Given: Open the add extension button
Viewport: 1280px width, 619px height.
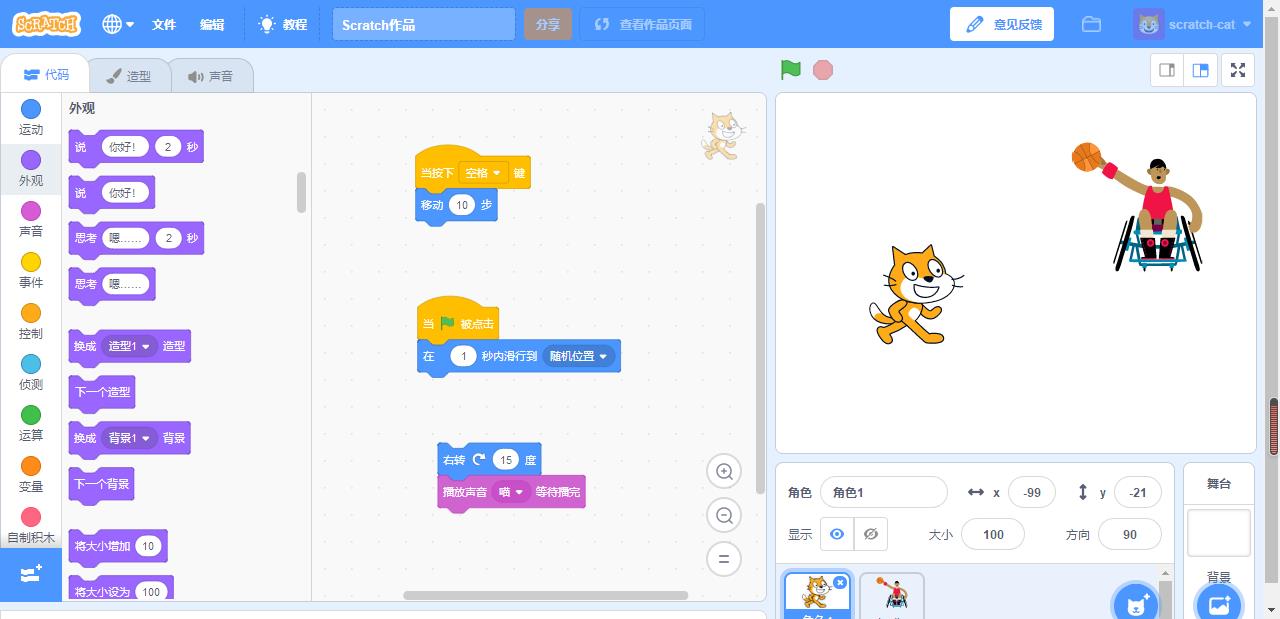Looking at the screenshot, I should click(x=31, y=574).
